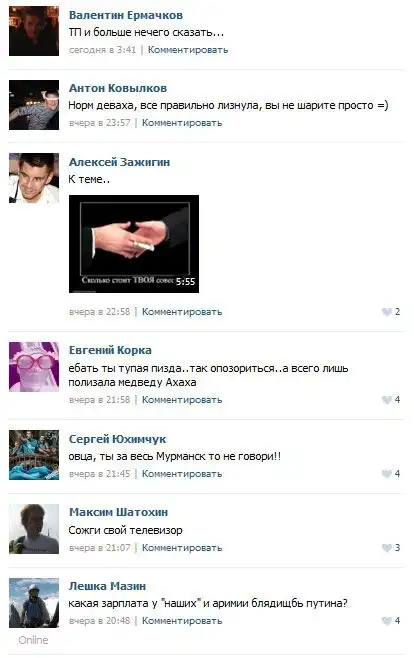Click heart icon on Евгений Корка's comment

[386, 400]
